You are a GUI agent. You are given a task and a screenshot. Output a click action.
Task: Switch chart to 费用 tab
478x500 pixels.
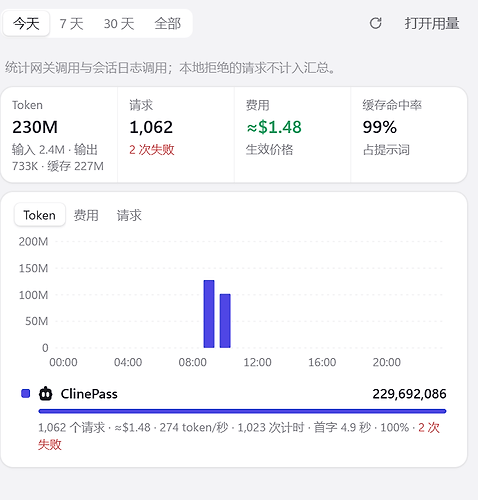click(86, 215)
